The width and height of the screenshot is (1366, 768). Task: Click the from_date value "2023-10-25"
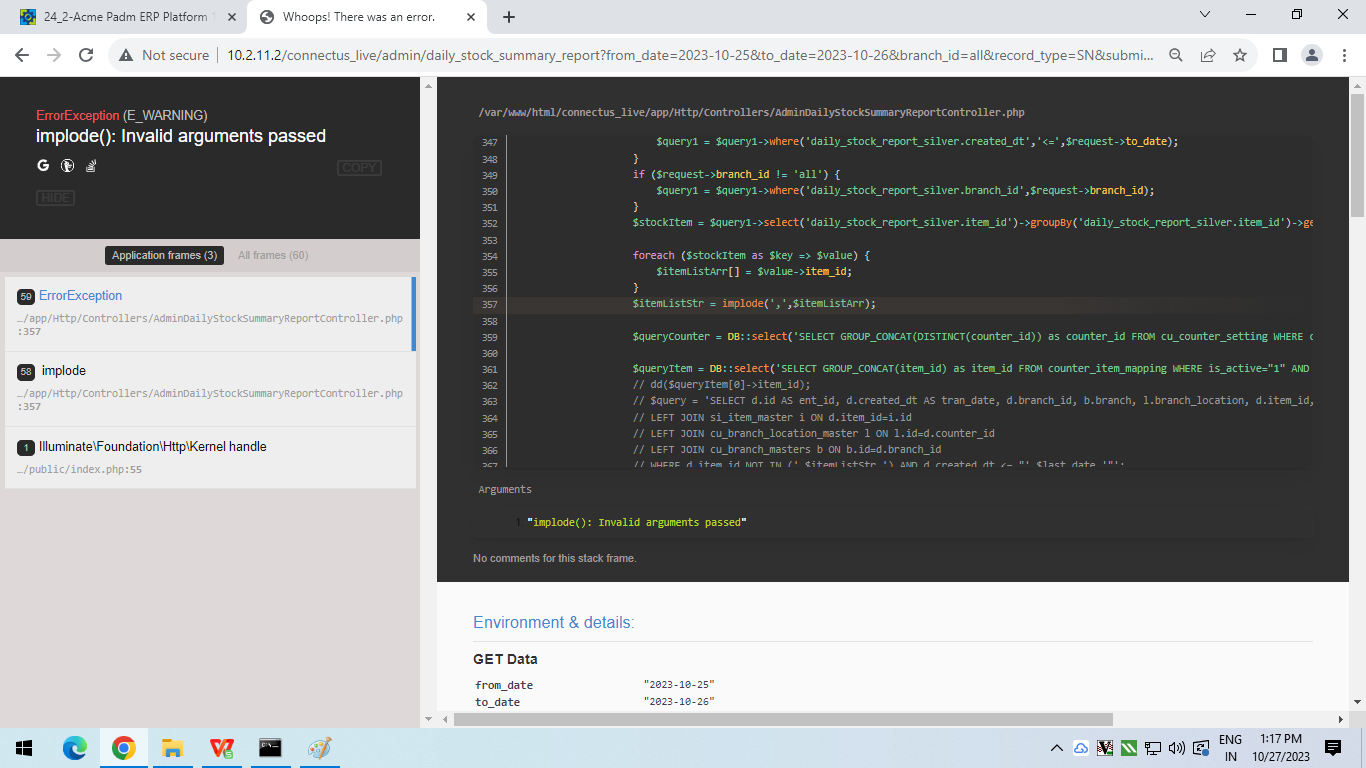[x=679, y=685]
